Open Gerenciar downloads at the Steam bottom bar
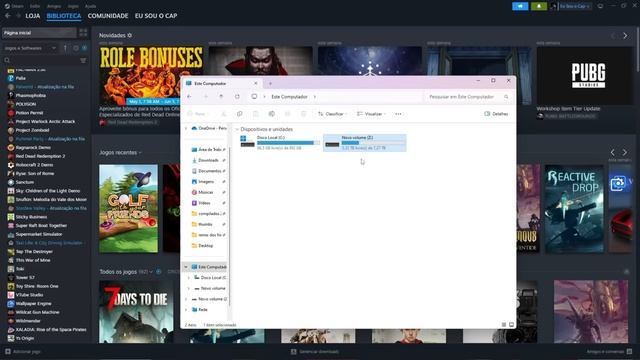The height and width of the screenshot is (360, 640). click(315, 351)
